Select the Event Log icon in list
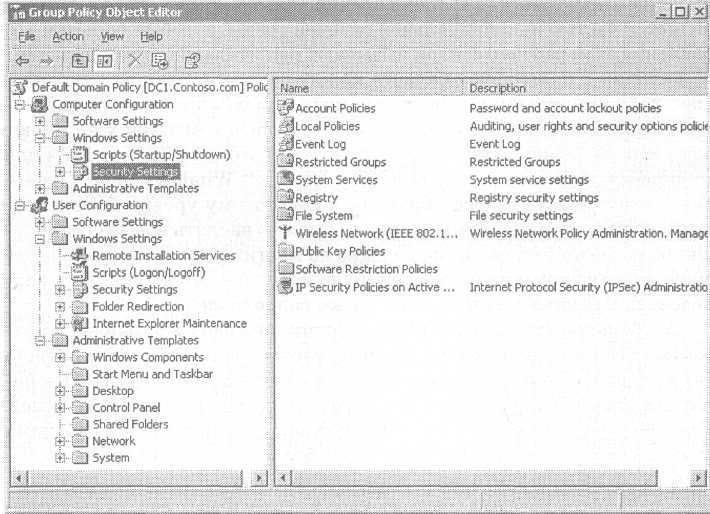Screen dimensions: 710x514 [286, 144]
